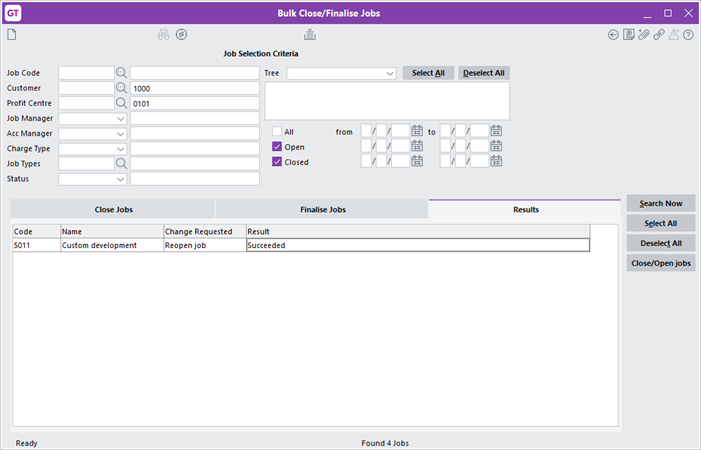This screenshot has width=701, height=450.
Task: Click the Profit Centre description field showing 0101
Action: tap(194, 103)
